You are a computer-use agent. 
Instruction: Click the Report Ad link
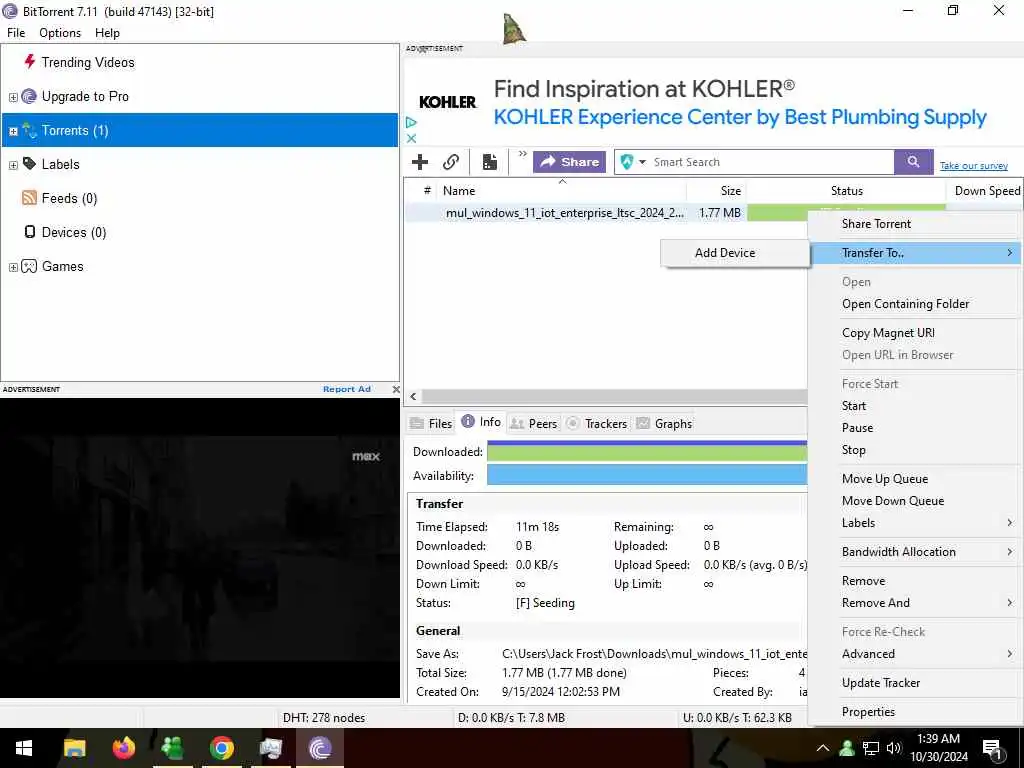pyautogui.click(x=347, y=389)
